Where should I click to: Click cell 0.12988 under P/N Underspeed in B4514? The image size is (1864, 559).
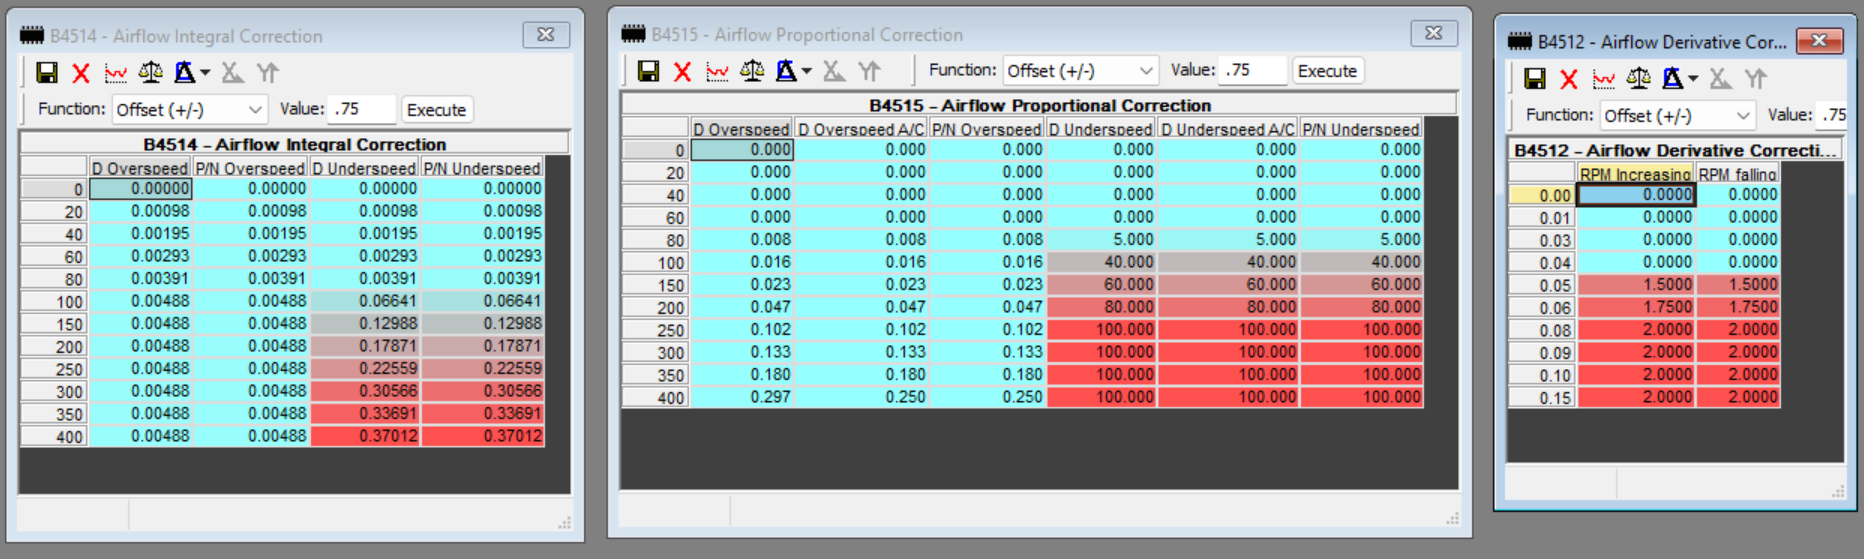click(x=482, y=323)
